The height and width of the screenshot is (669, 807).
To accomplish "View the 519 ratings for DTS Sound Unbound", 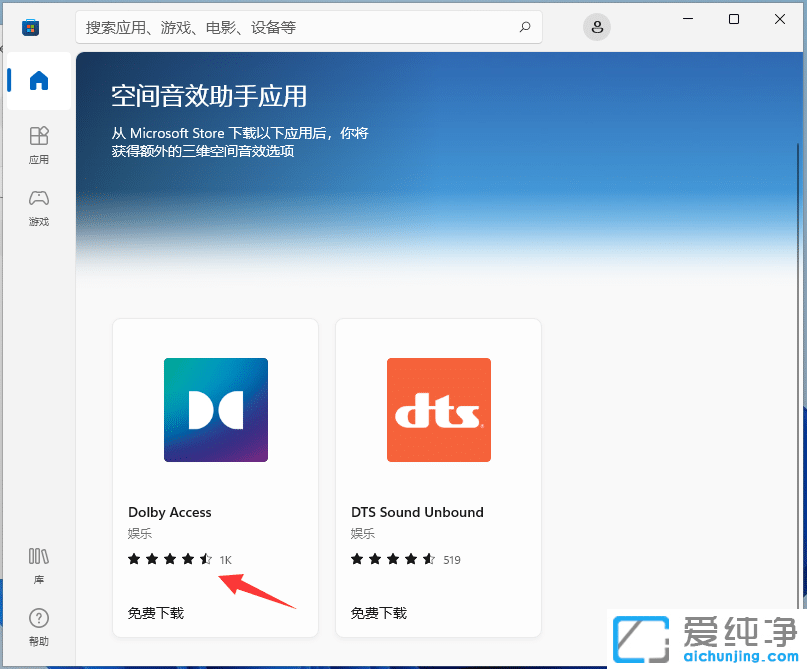I will [x=451, y=559].
